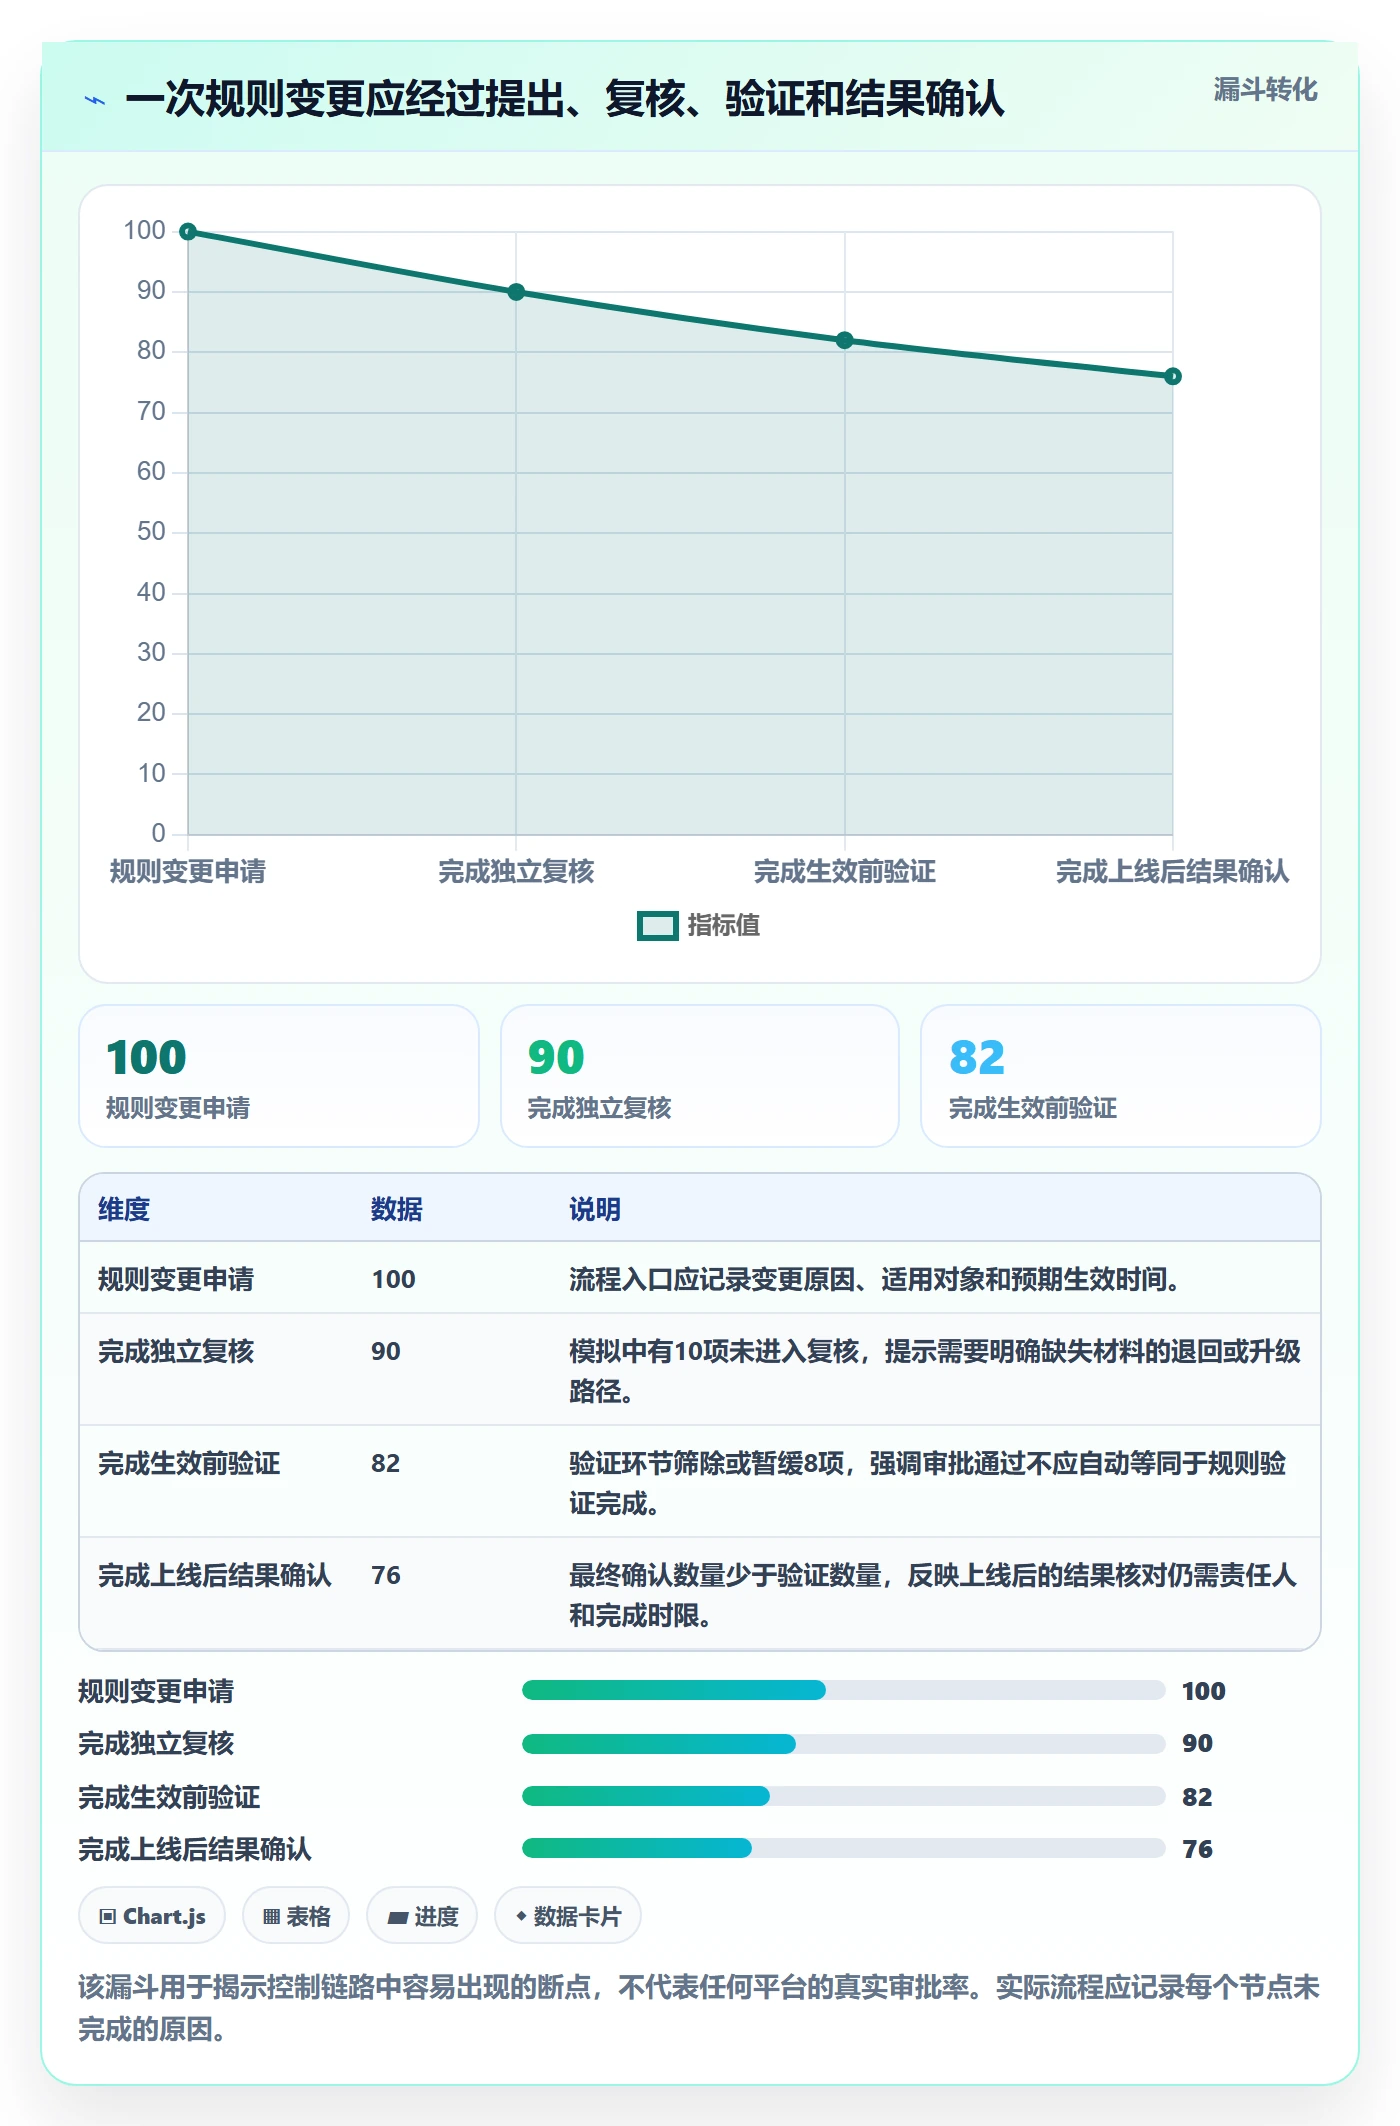
Task: Click the 表格 chip
Action: click(296, 1917)
